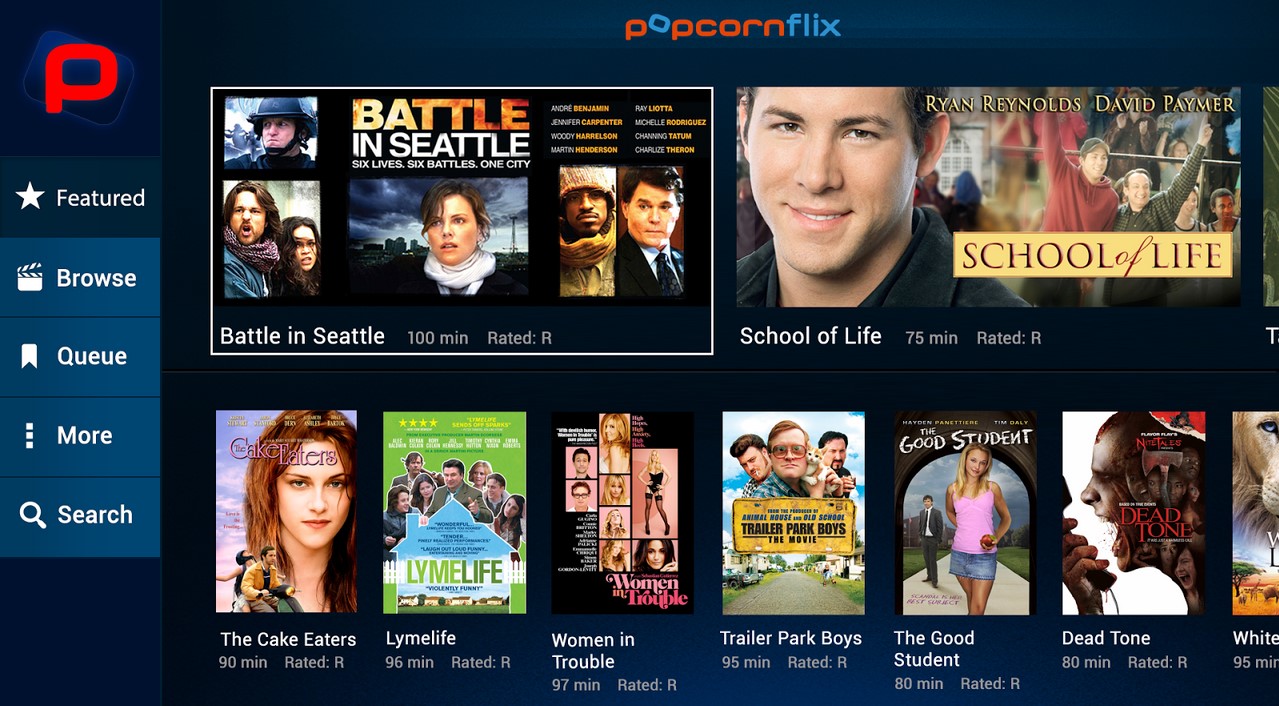Screen dimensions: 1279x706
Task: Click the Featured star icon
Action: pyautogui.click(x=30, y=196)
